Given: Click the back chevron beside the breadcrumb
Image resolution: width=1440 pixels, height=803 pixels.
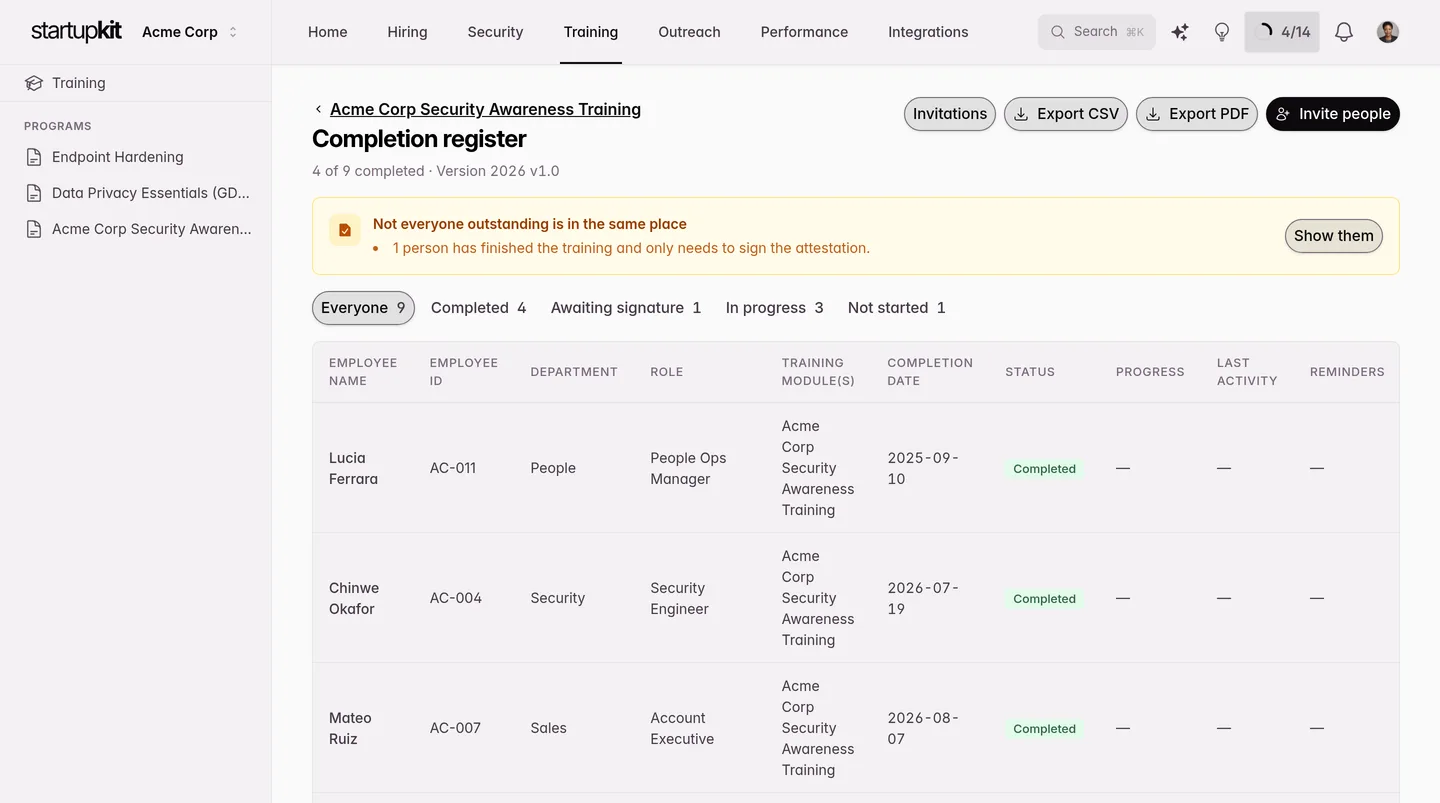Looking at the screenshot, I should (x=318, y=109).
